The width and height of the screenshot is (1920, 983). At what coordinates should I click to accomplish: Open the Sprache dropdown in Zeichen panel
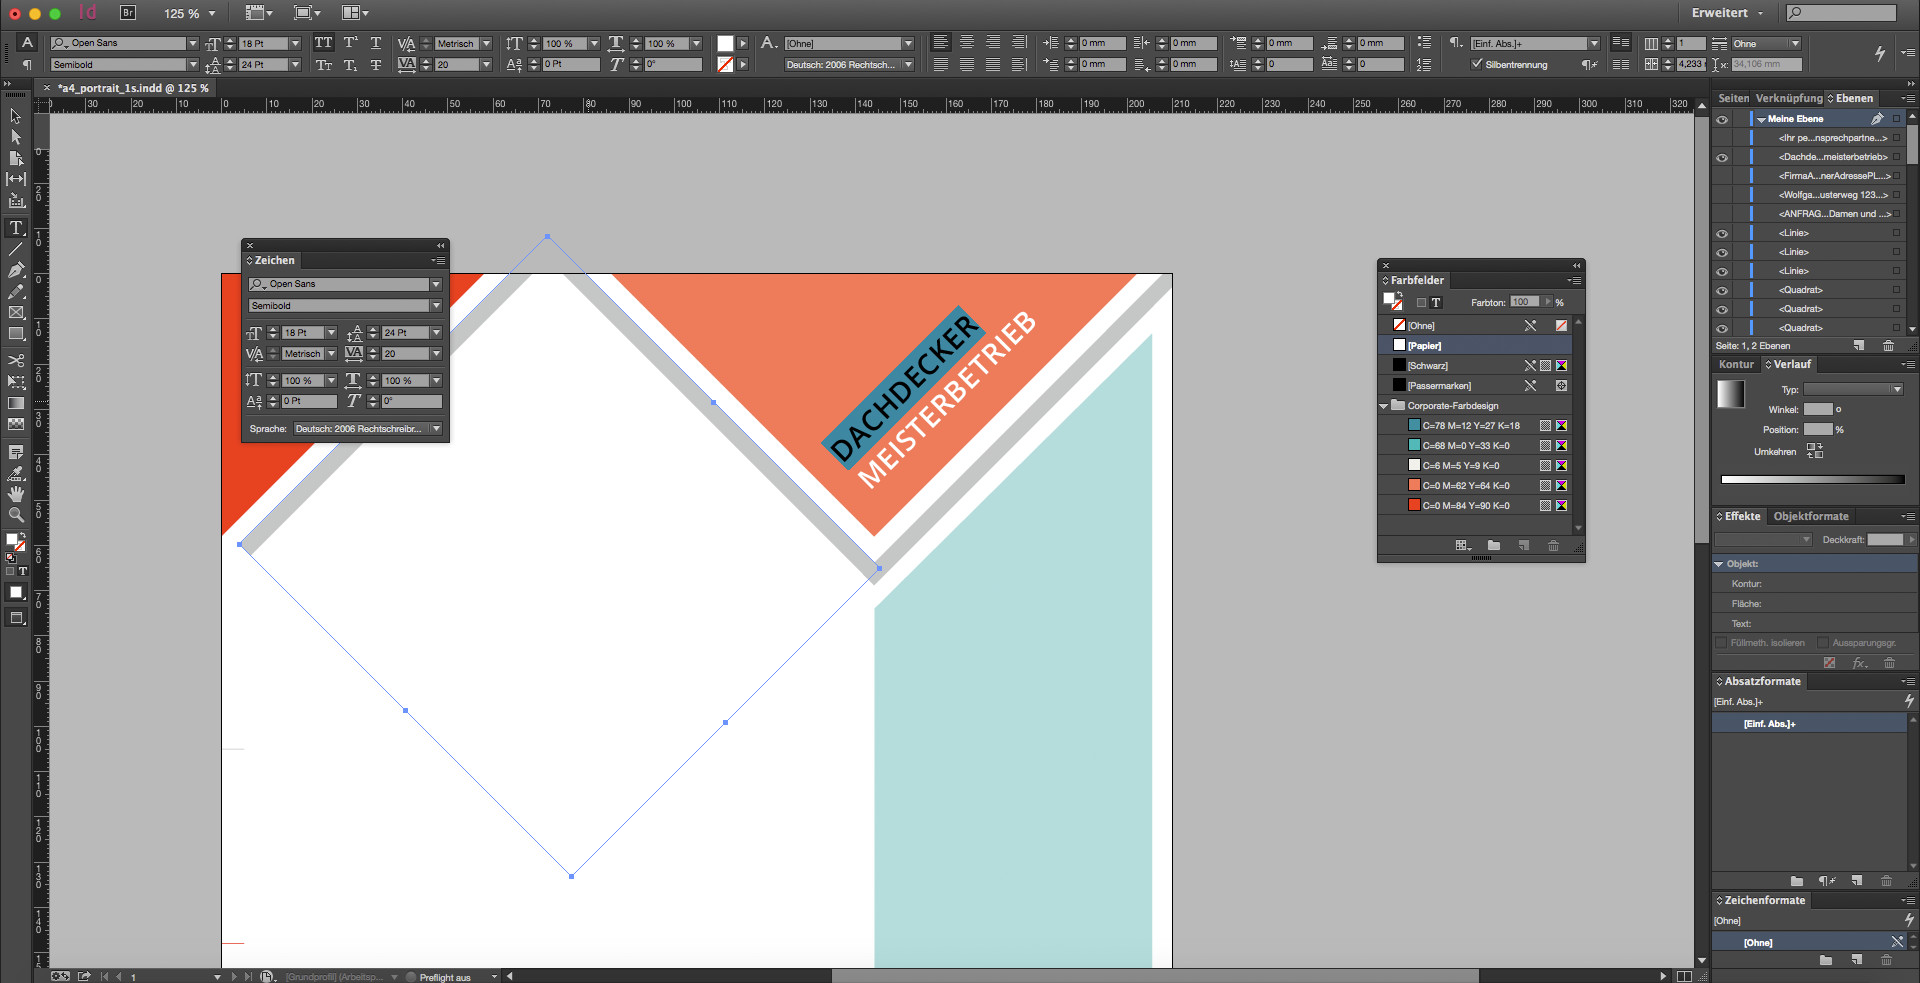tap(436, 429)
